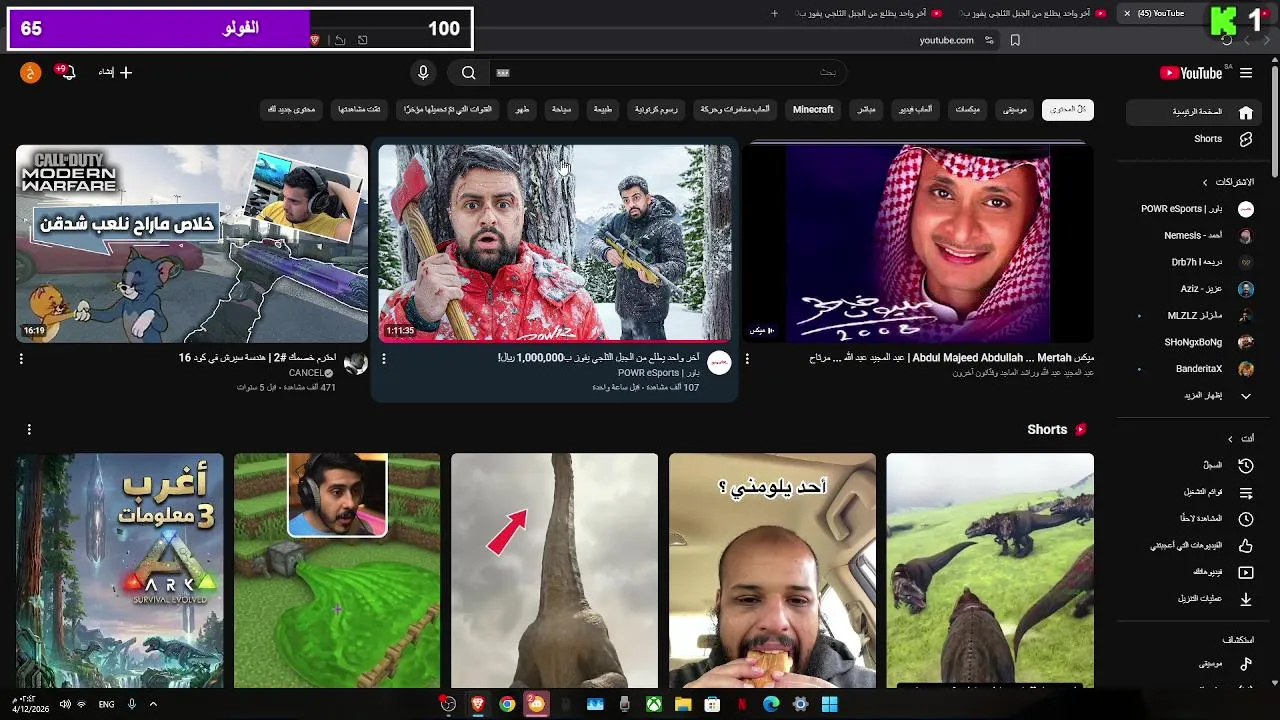Open Aziz subscription in sidebar
The image size is (1280, 720).
point(1194,289)
